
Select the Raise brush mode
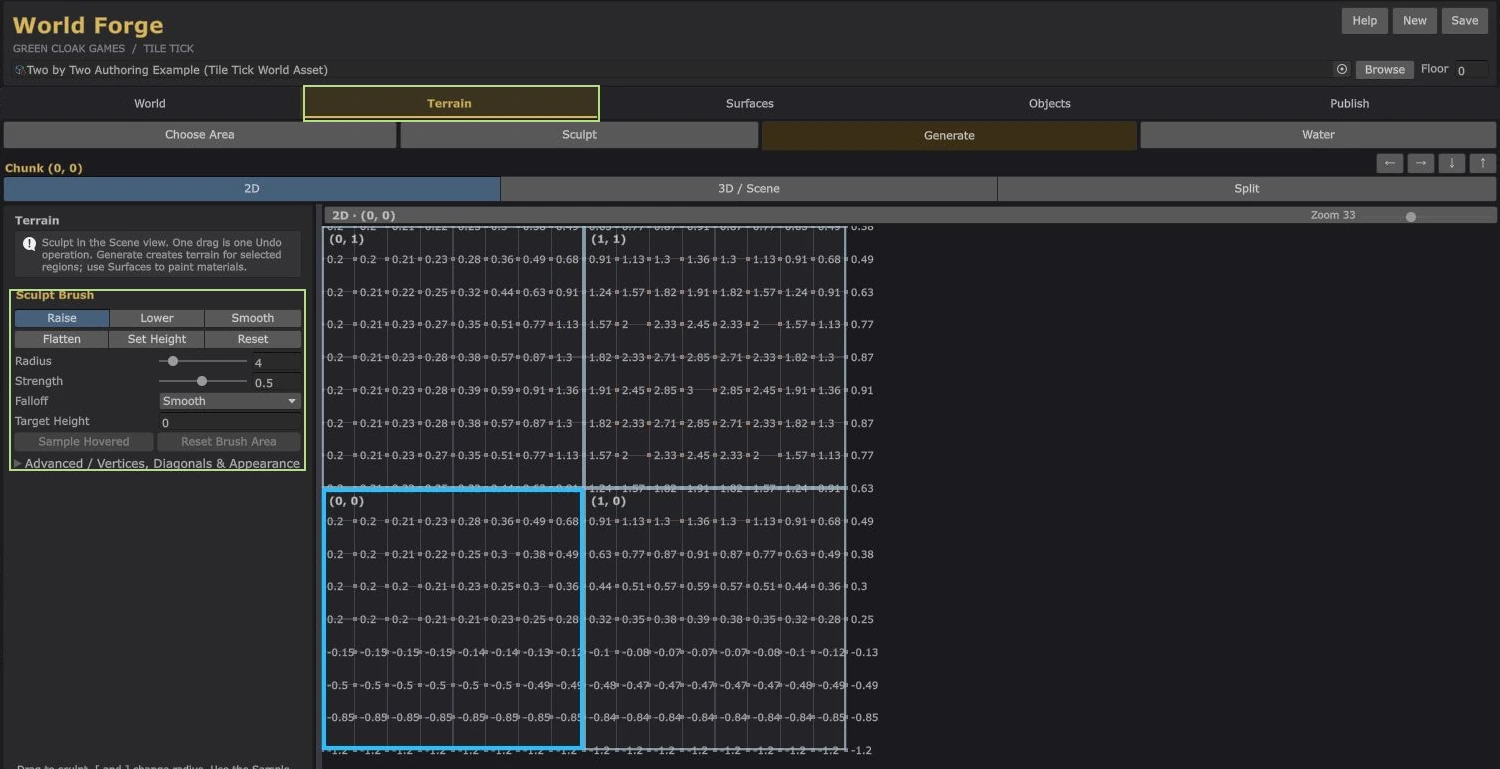(62, 318)
